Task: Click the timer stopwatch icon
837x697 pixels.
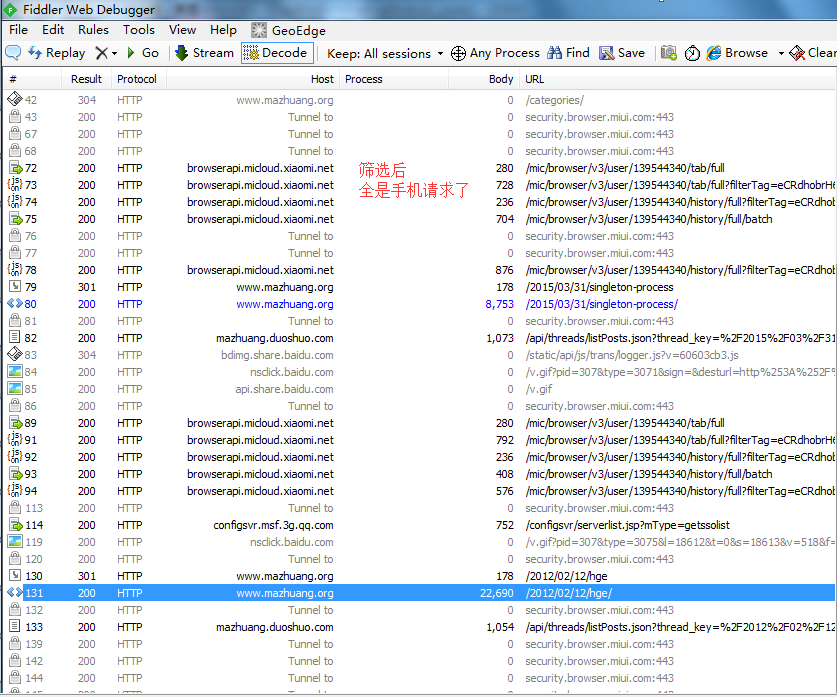Action: (692, 53)
